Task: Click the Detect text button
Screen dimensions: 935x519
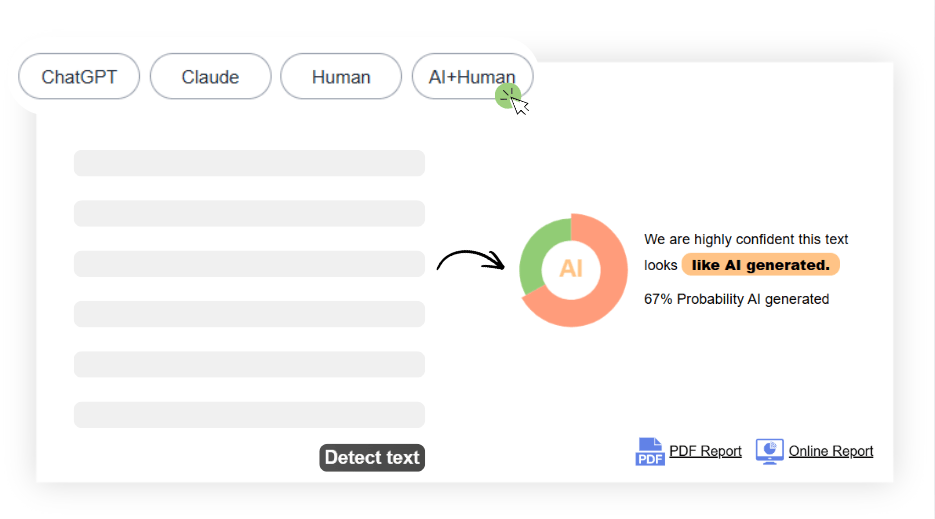Action: [372, 458]
